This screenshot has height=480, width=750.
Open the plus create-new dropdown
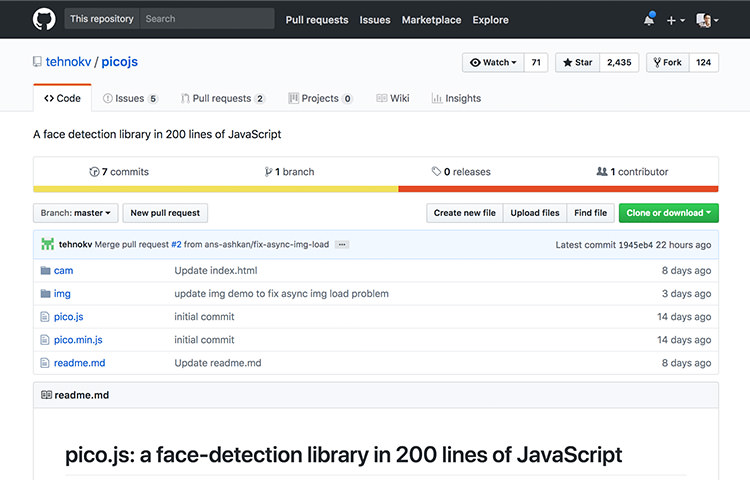click(x=676, y=20)
